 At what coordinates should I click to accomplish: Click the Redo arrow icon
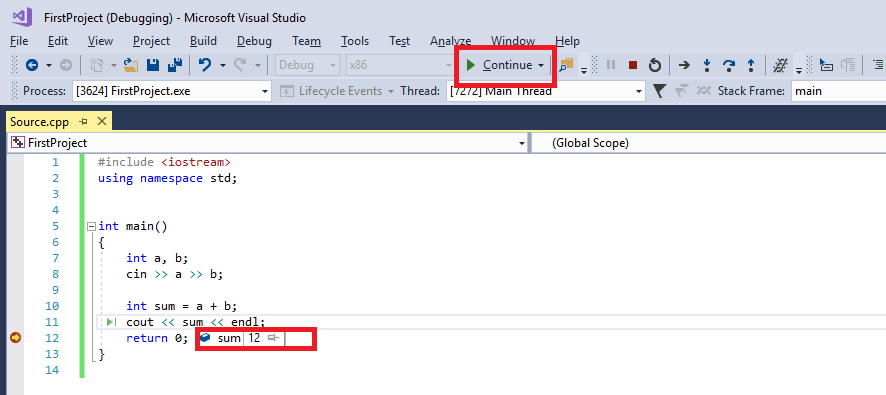[240, 66]
